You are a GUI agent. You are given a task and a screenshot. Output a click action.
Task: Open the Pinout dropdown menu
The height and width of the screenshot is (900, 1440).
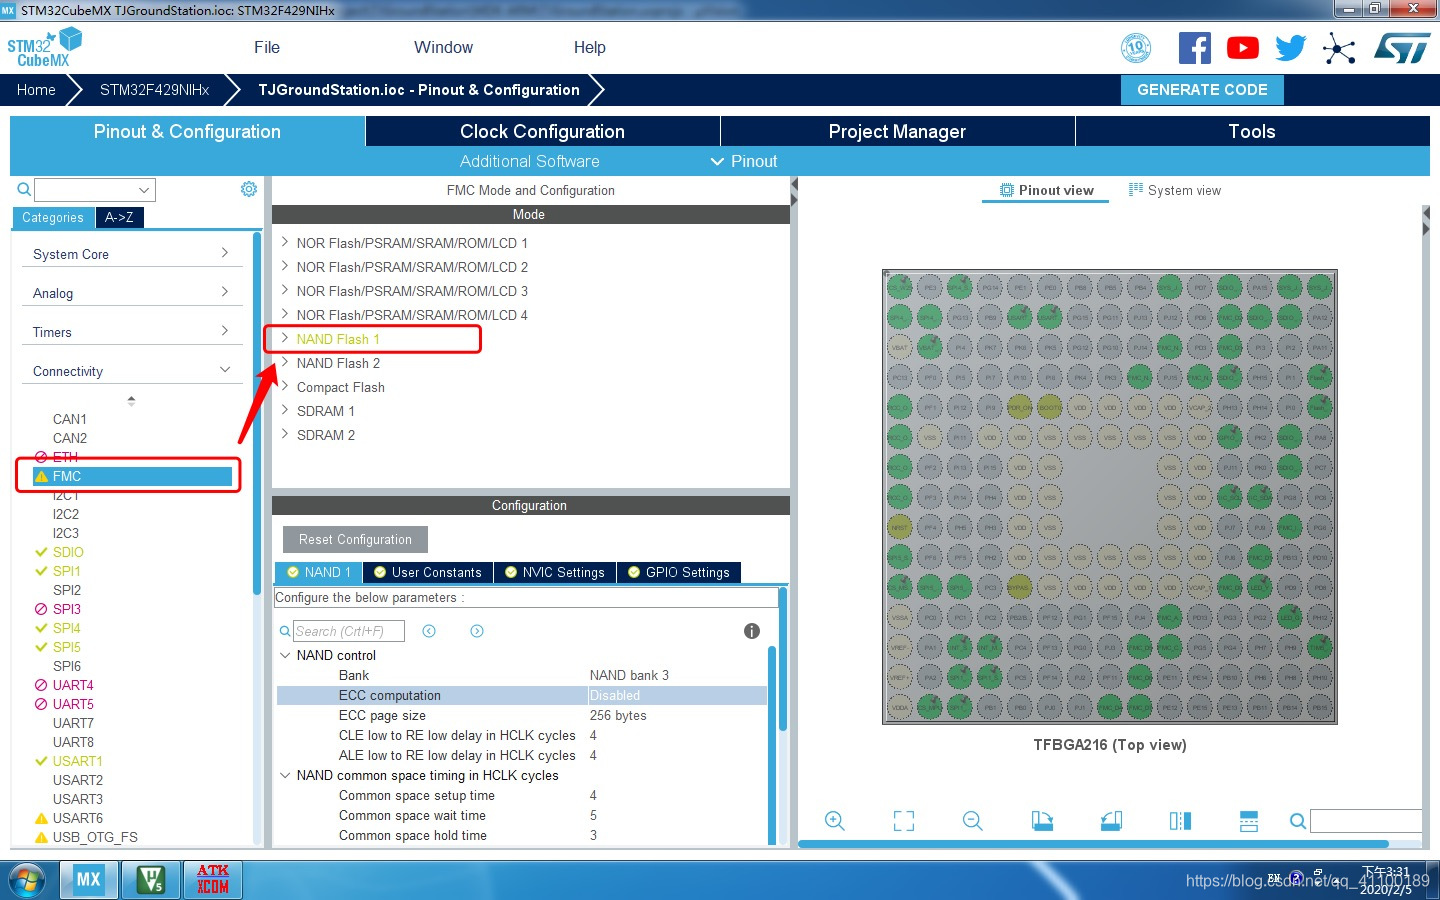(x=744, y=161)
